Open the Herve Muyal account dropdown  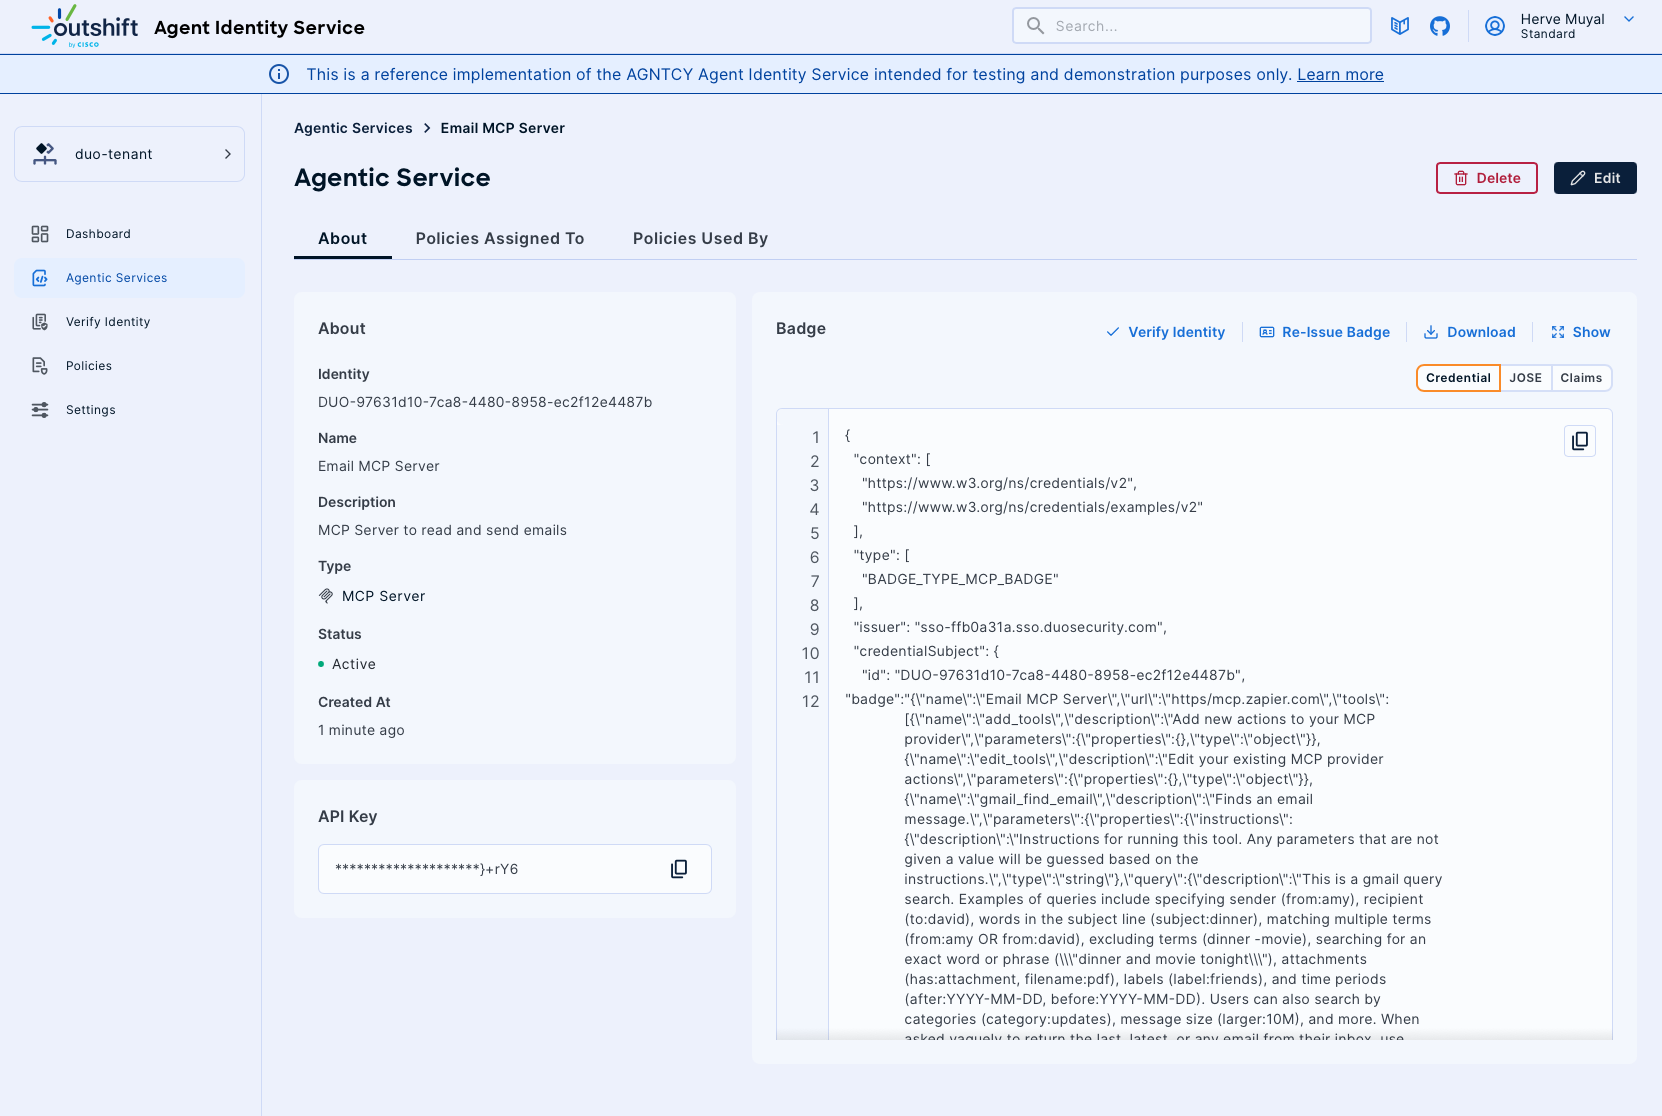(x=1561, y=26)
